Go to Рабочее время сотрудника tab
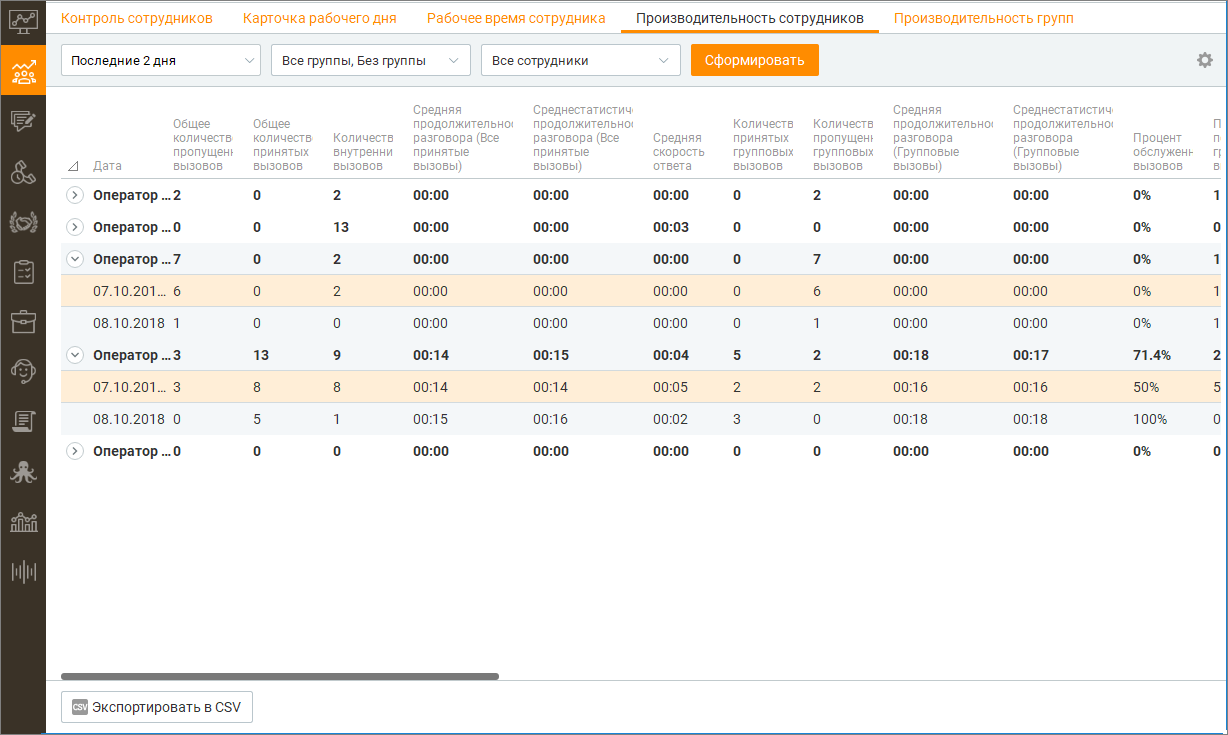1228x735 pixels. click(516, 18)
